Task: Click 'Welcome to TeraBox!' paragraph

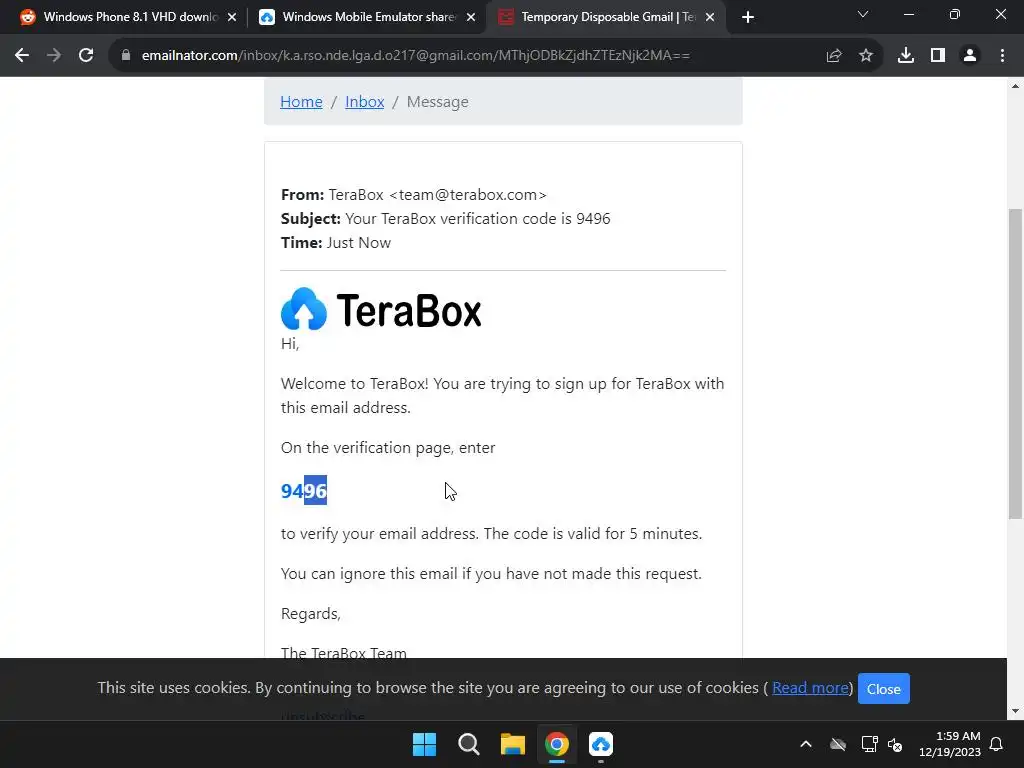Action: point(502,396)
